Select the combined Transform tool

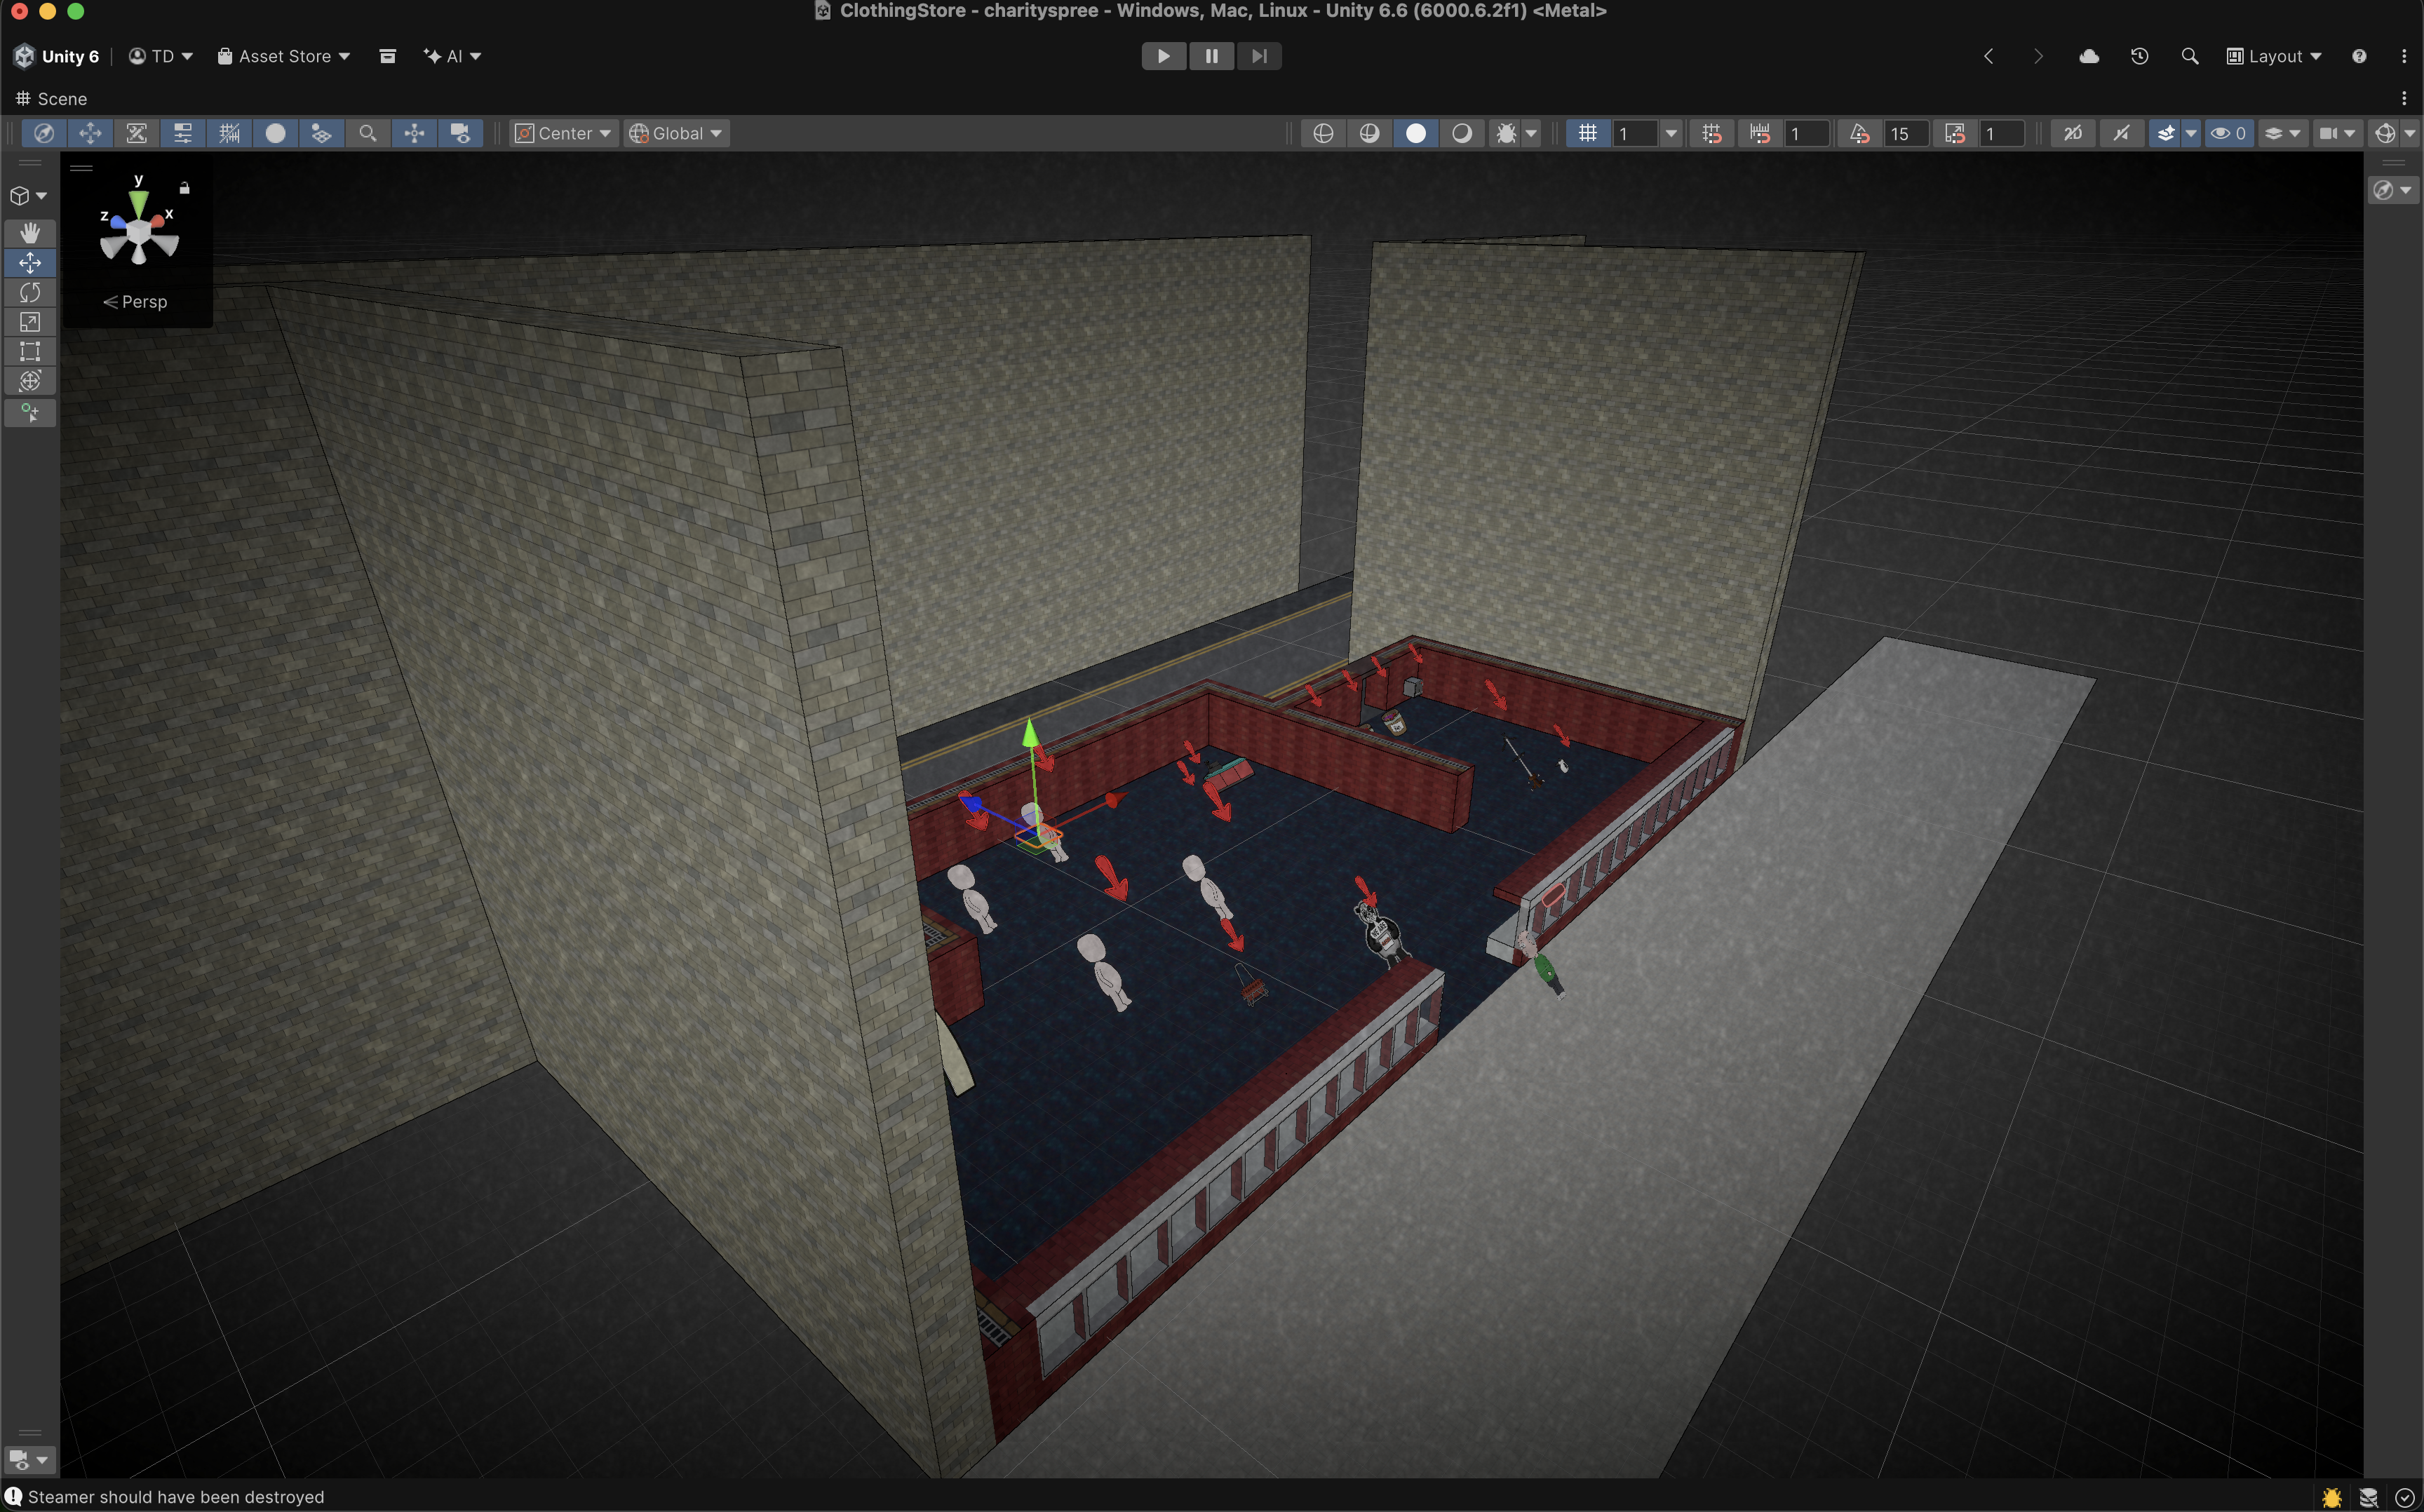tap(30, 381)
